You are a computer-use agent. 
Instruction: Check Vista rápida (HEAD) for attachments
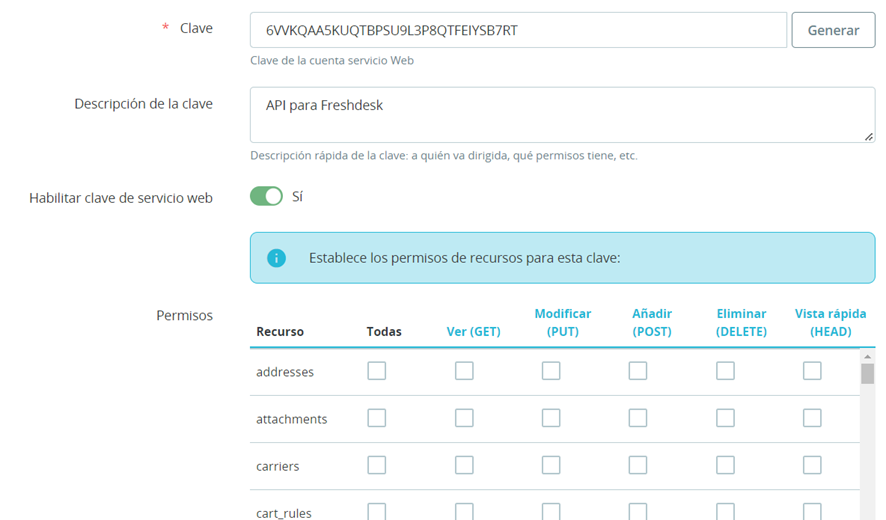pyautogui.click(x=812, y=418)
